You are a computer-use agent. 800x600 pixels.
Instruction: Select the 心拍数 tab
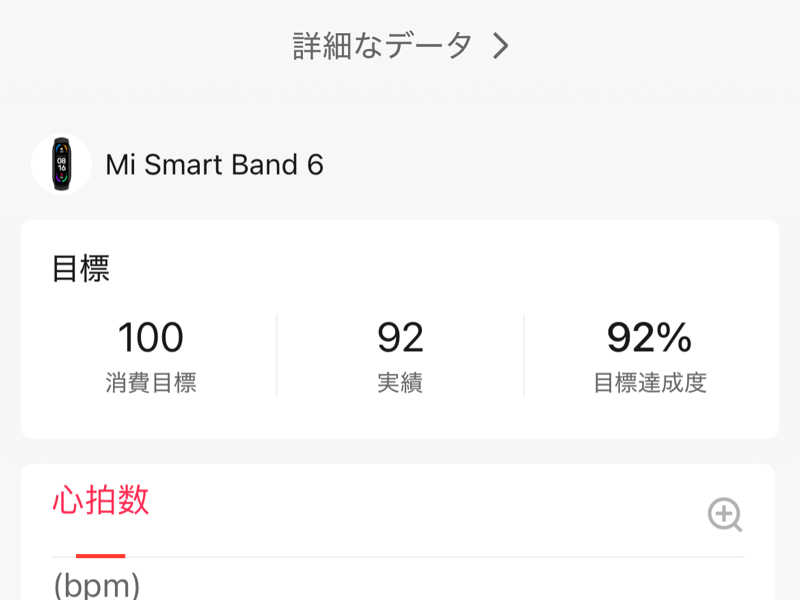point(101,500)
